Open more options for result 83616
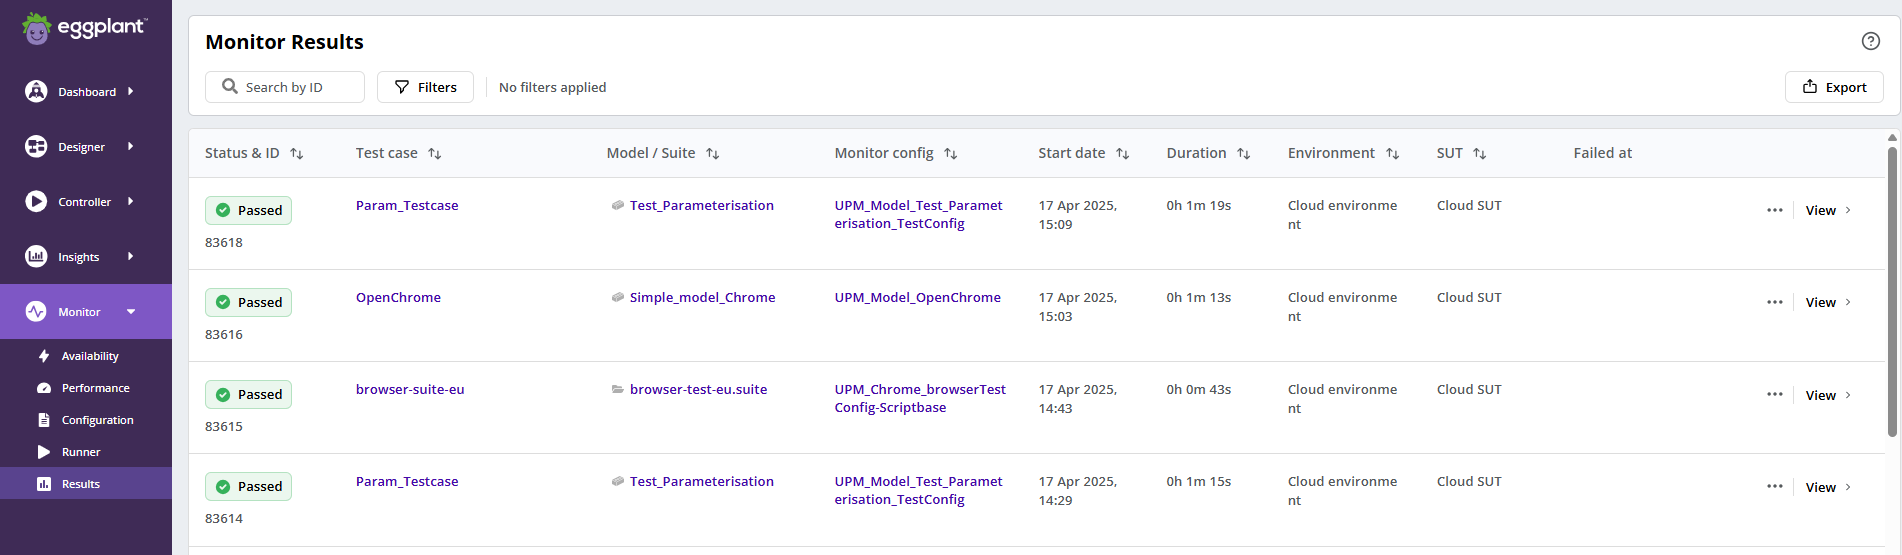This screenshot has height=555, width=1902. click(1775, 302)
